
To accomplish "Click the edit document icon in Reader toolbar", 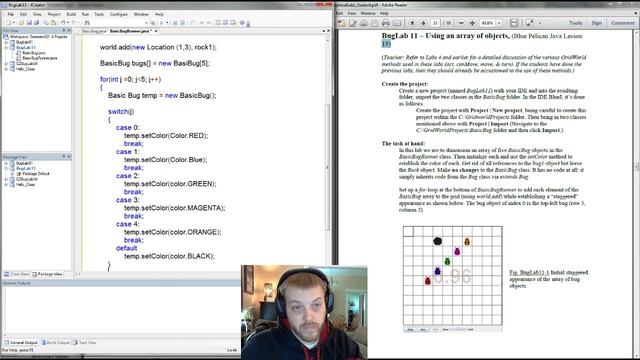I will tap(353, 23).
